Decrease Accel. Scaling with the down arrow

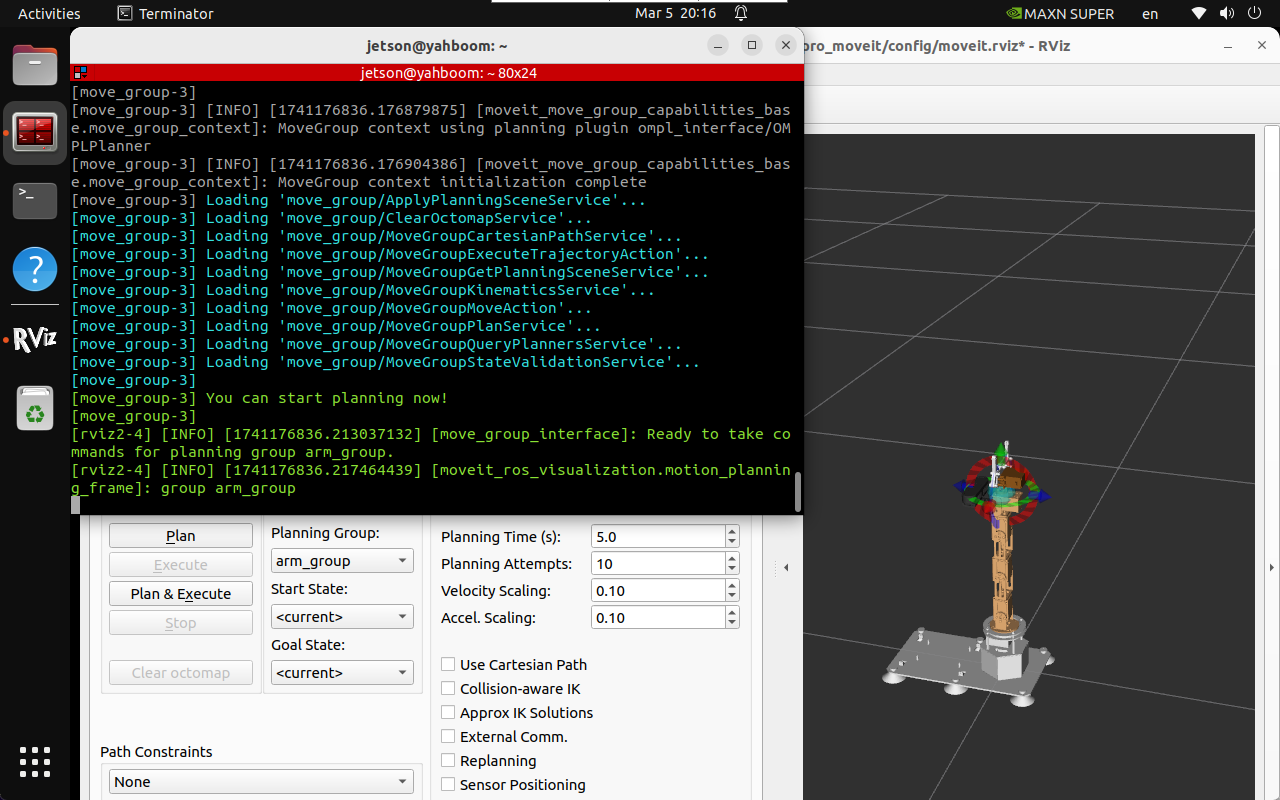[732, 624]
